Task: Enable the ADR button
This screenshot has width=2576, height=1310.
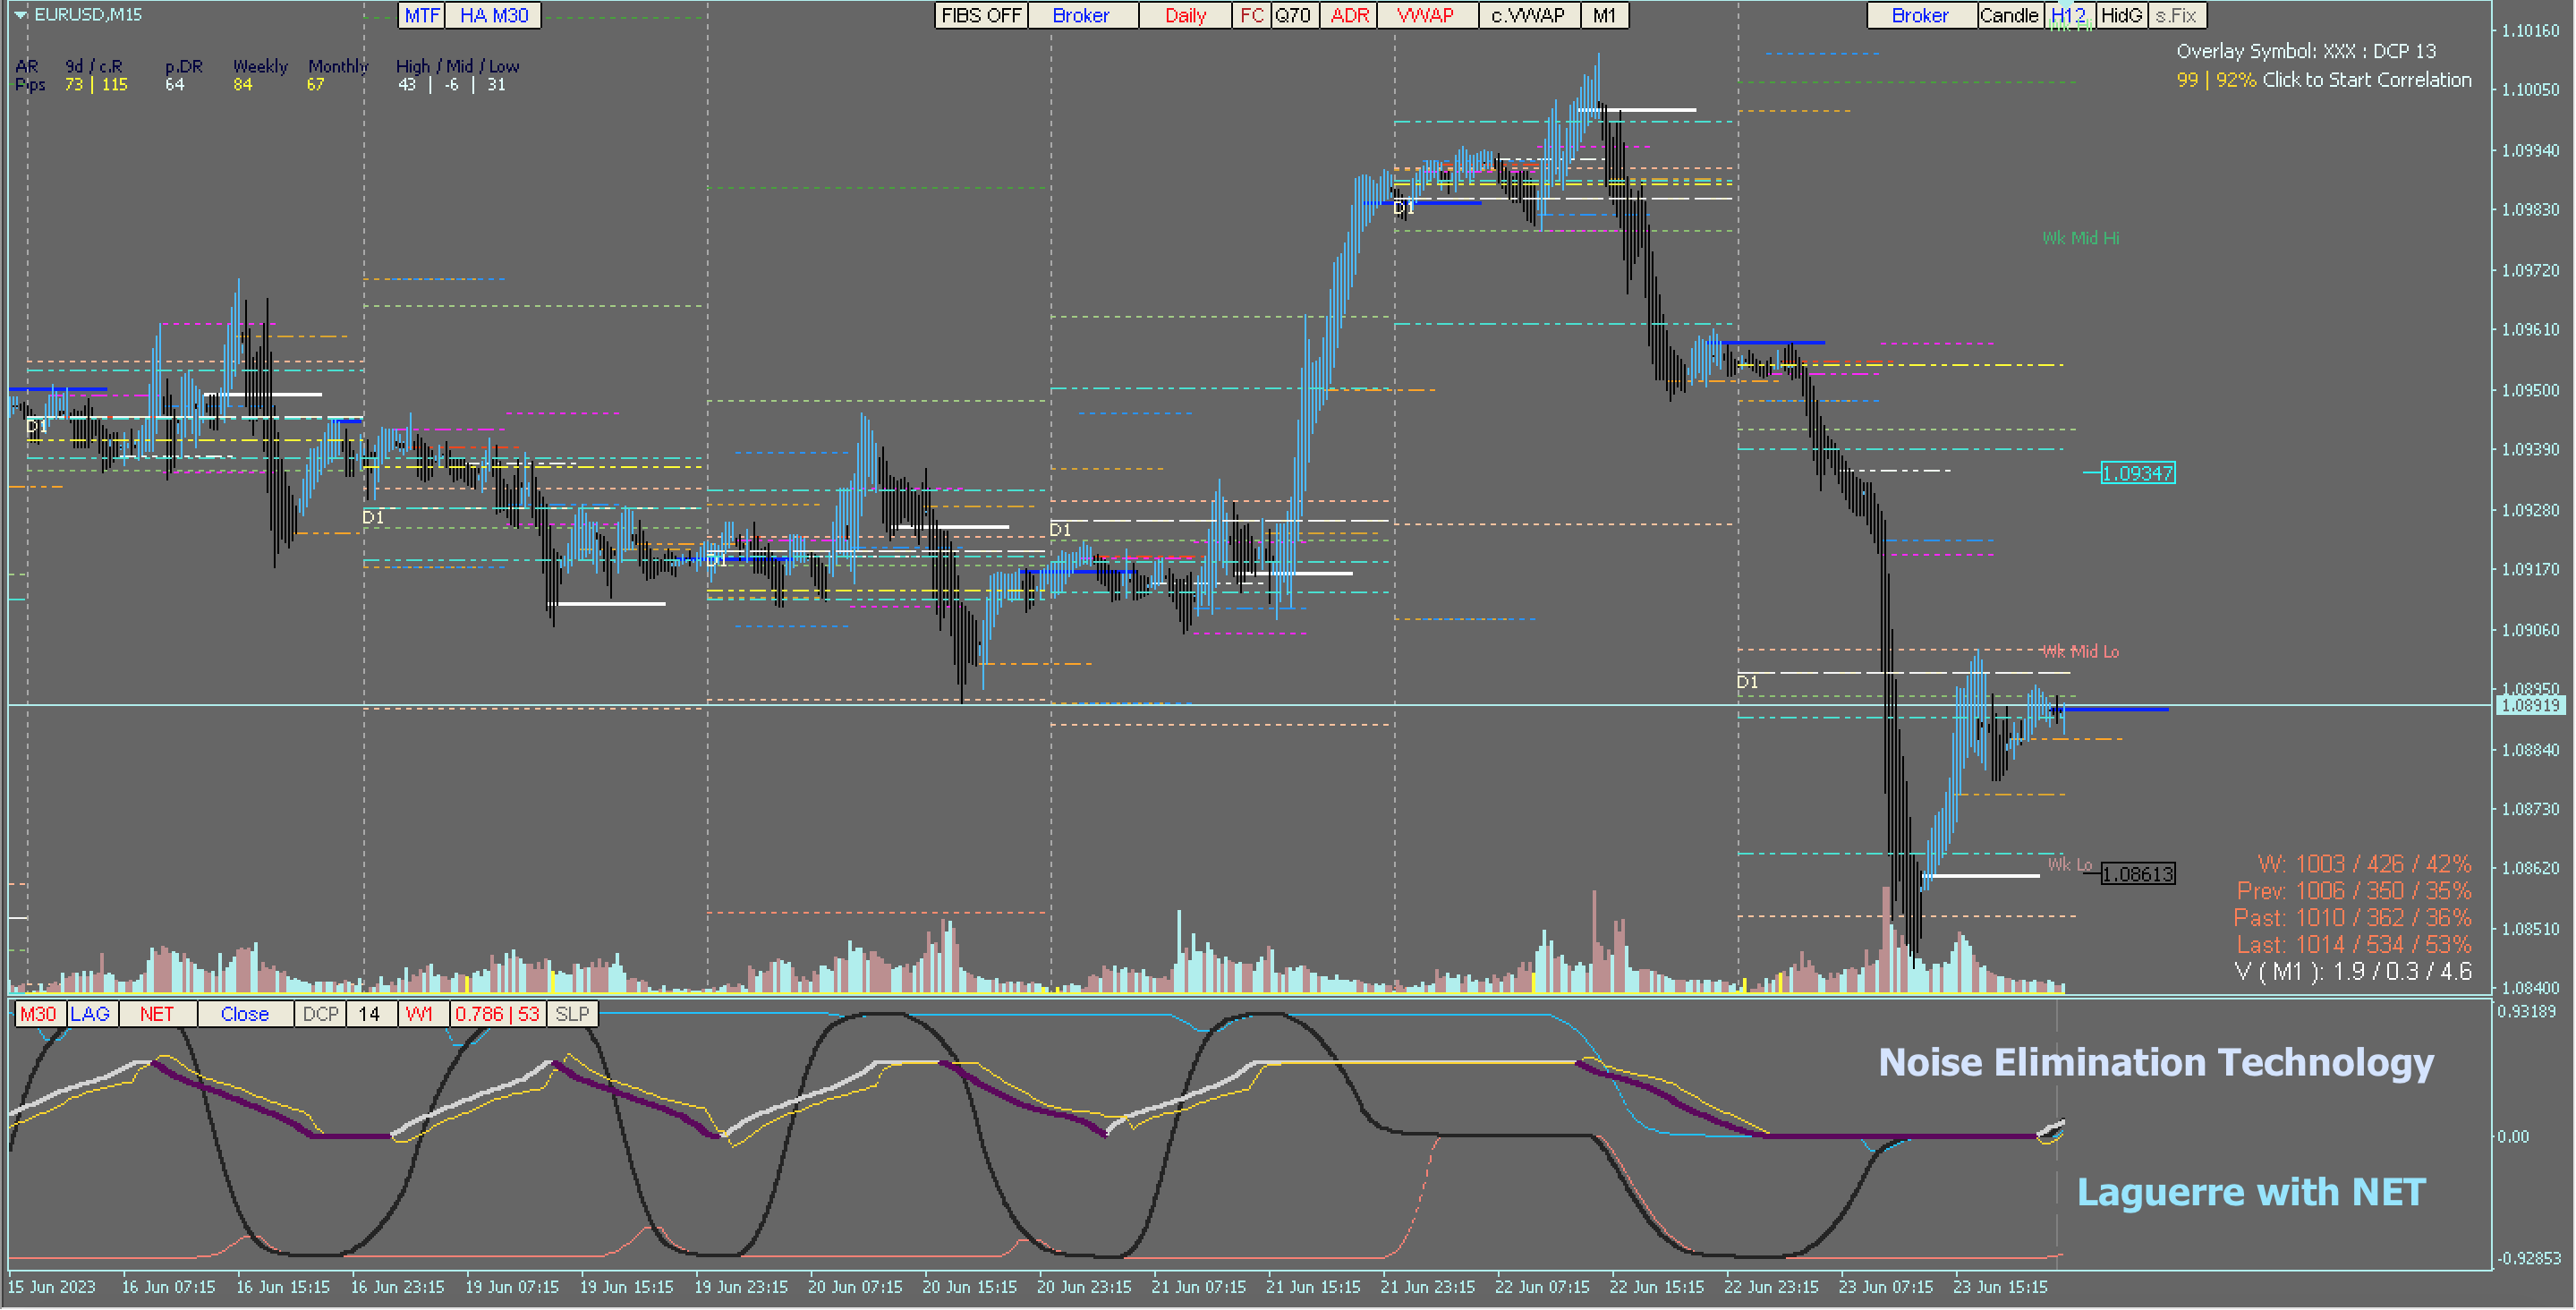Action: pyautogui.click(x=1349, y=15)
